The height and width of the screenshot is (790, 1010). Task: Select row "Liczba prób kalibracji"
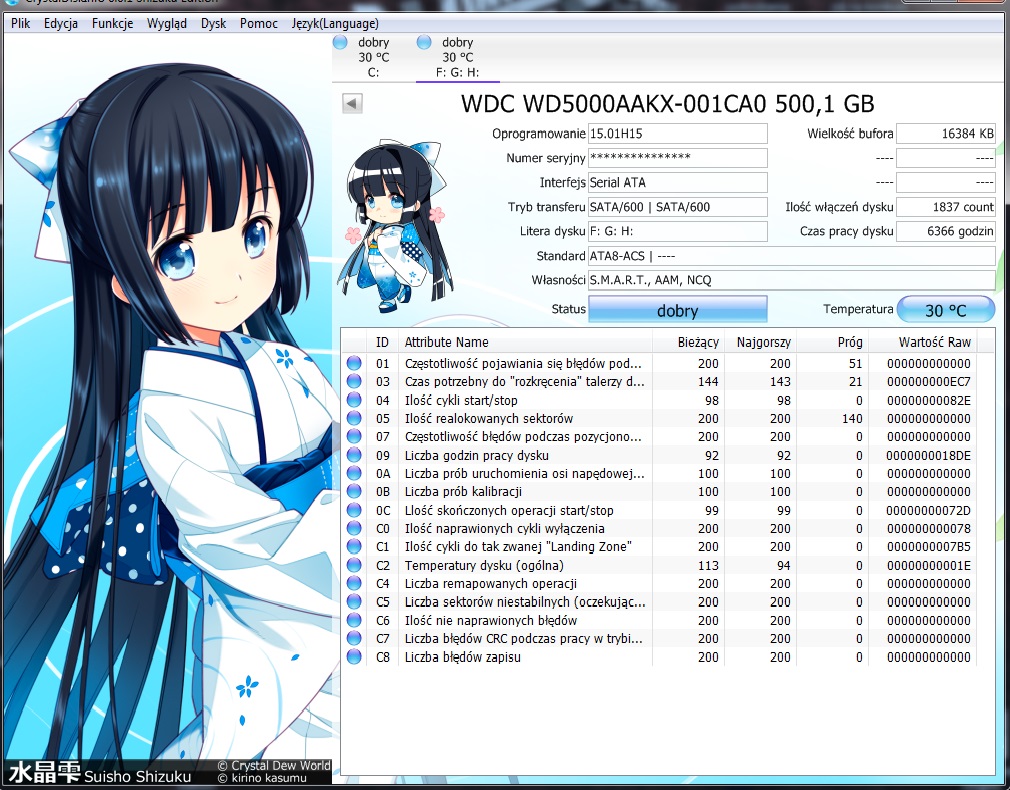point(659,492)
